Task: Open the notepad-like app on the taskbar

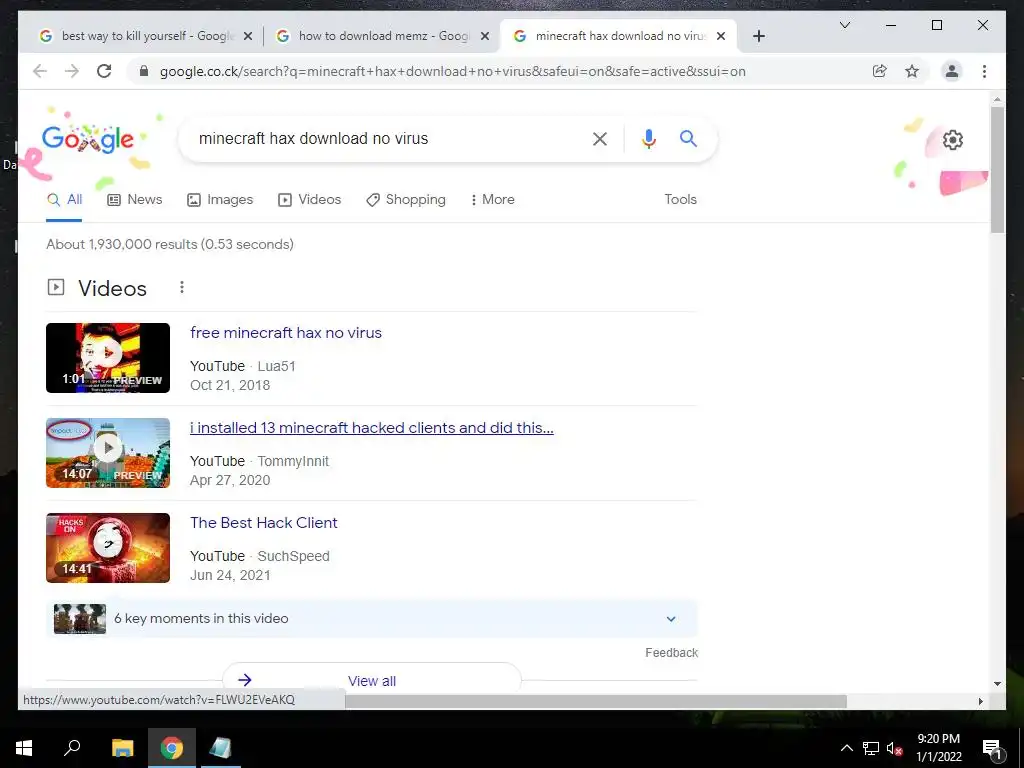Action: pos(220,748)
